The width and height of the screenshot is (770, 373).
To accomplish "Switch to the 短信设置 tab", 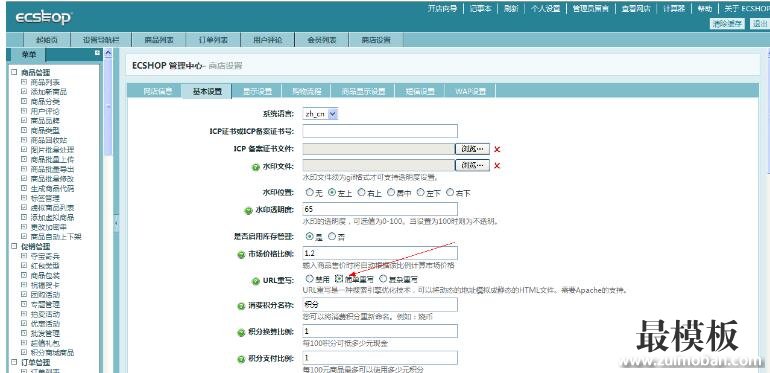I will 420,91.
